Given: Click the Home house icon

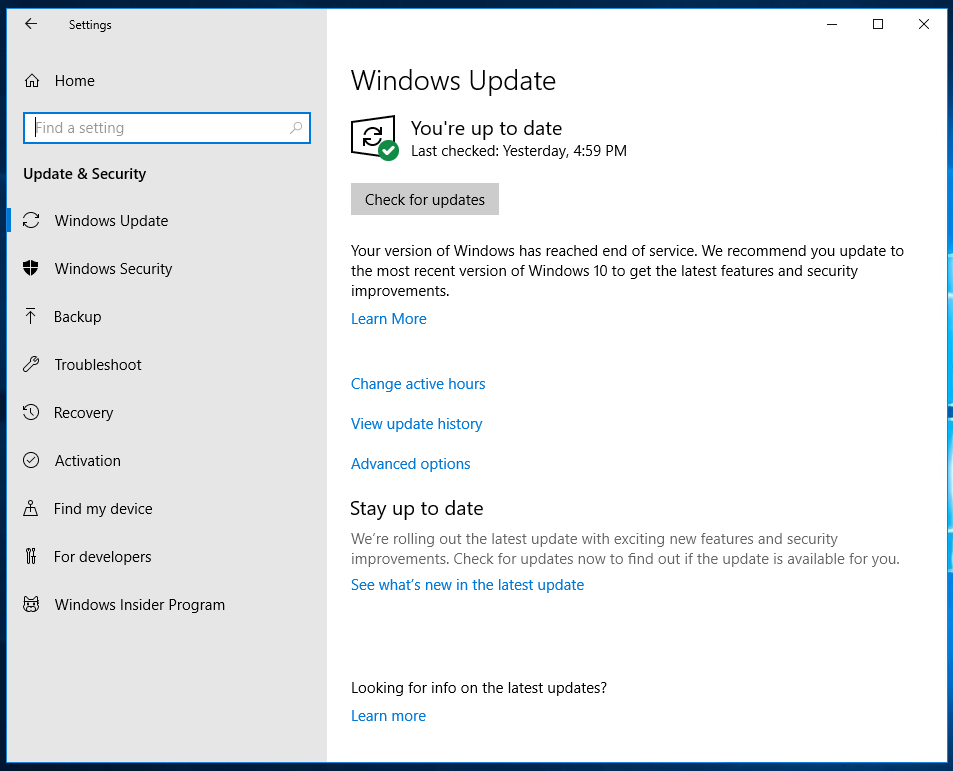Looking at the screenshot, I should [32, 81].
